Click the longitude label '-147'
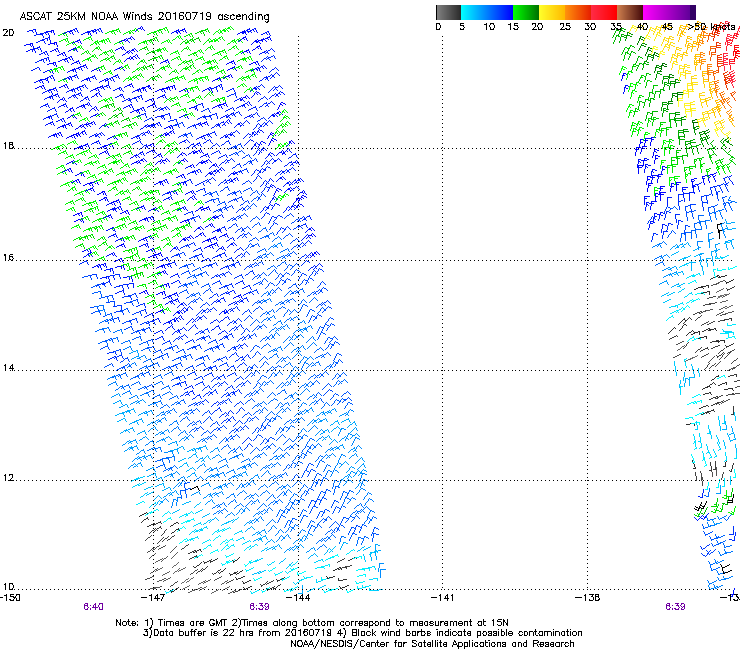This screenshot has width=740, height=650. [153, 598]
